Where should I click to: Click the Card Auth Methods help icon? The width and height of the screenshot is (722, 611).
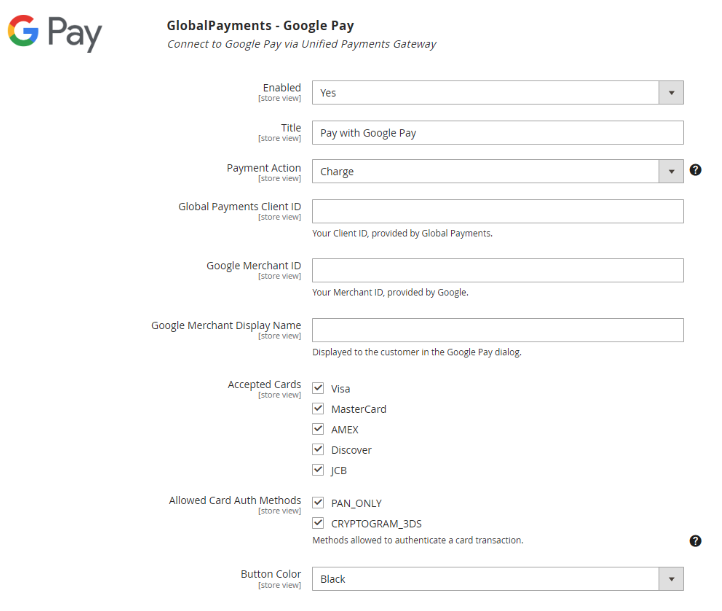(x=696, y=541)
